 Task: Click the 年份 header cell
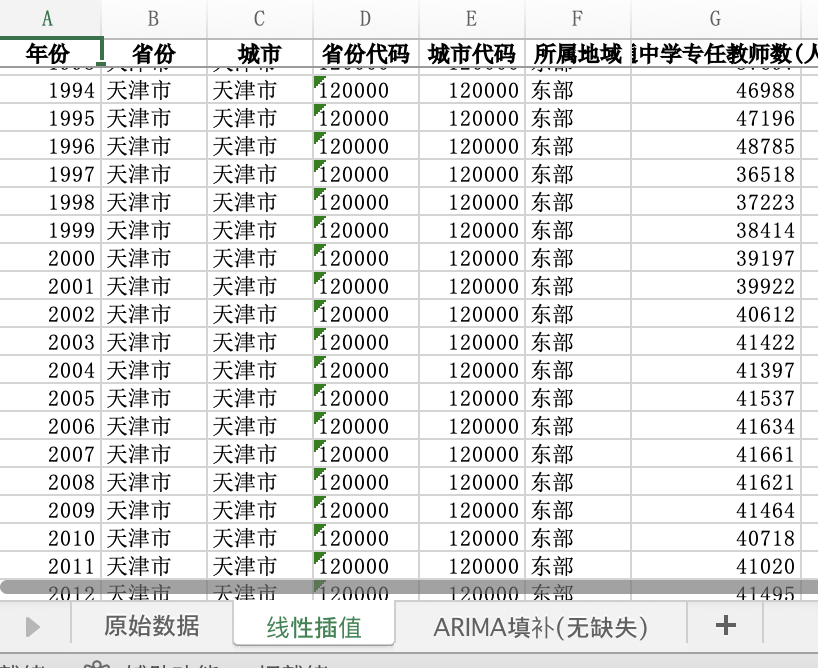pyautogui.click(x=50, y=53)
